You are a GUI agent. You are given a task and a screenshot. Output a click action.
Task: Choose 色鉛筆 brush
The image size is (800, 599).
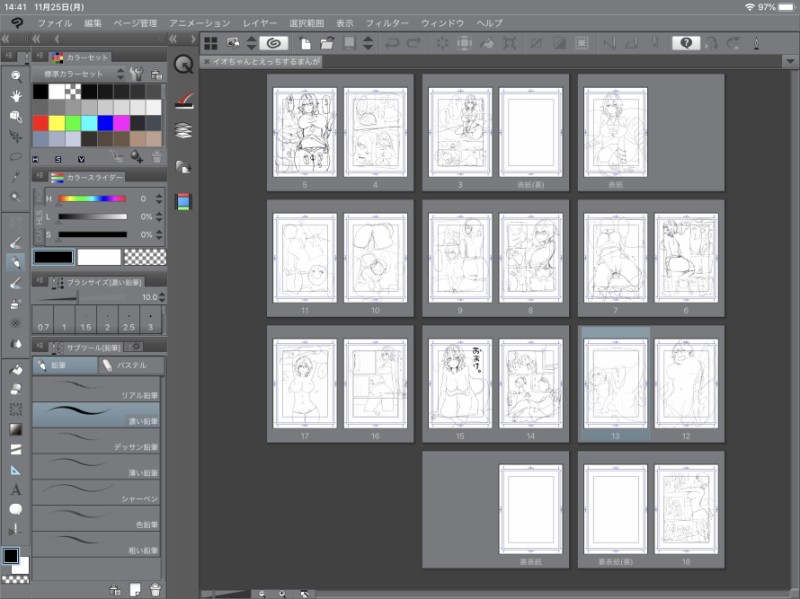coord(96,518)
